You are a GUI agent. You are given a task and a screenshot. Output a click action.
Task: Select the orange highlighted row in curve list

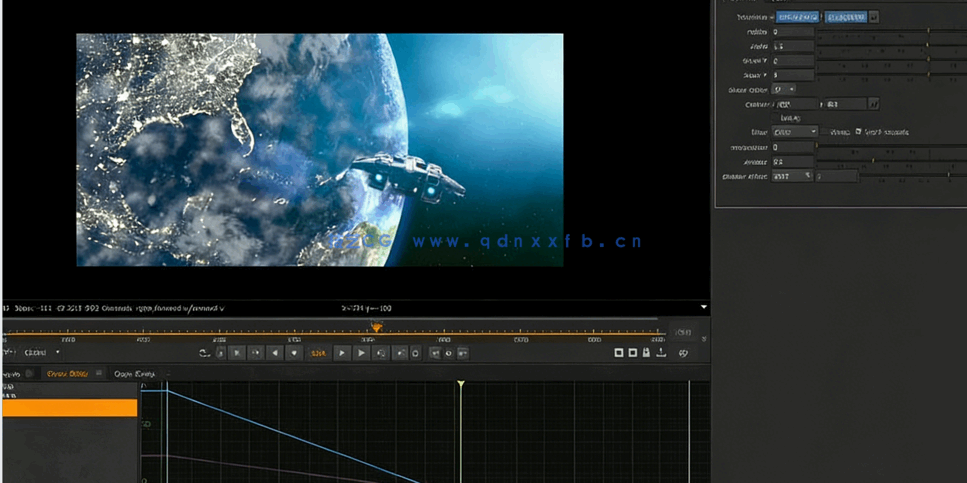pos(69,407)
